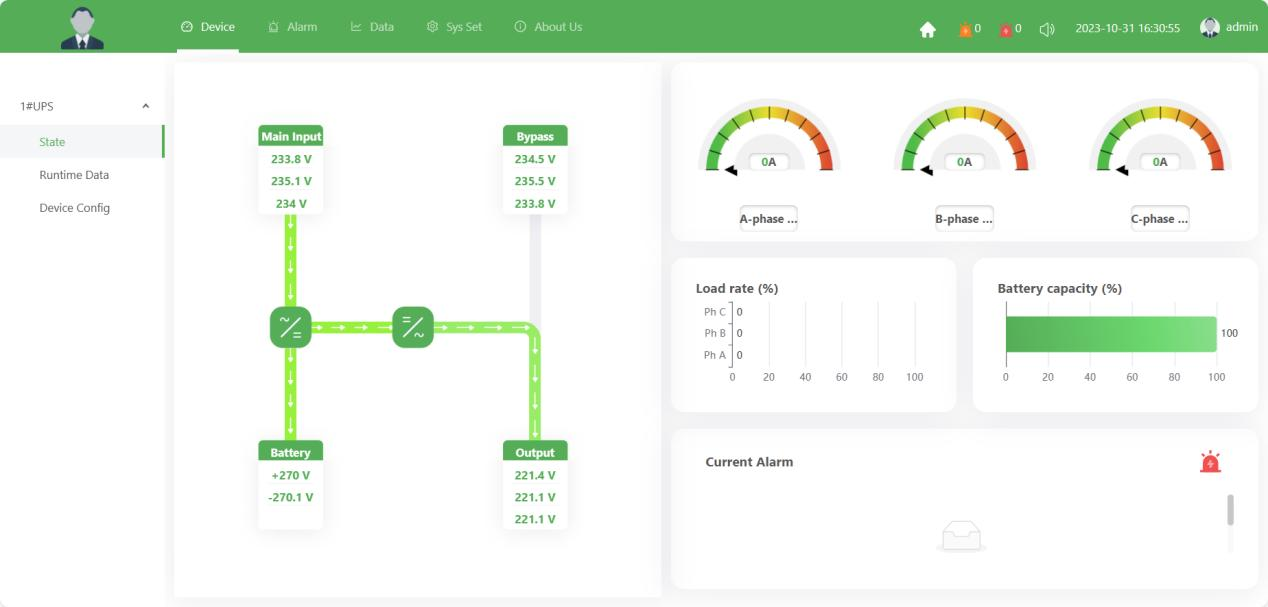Click Output value 221.4 V
Screen dimensions: 1268x607
[535, 475]
